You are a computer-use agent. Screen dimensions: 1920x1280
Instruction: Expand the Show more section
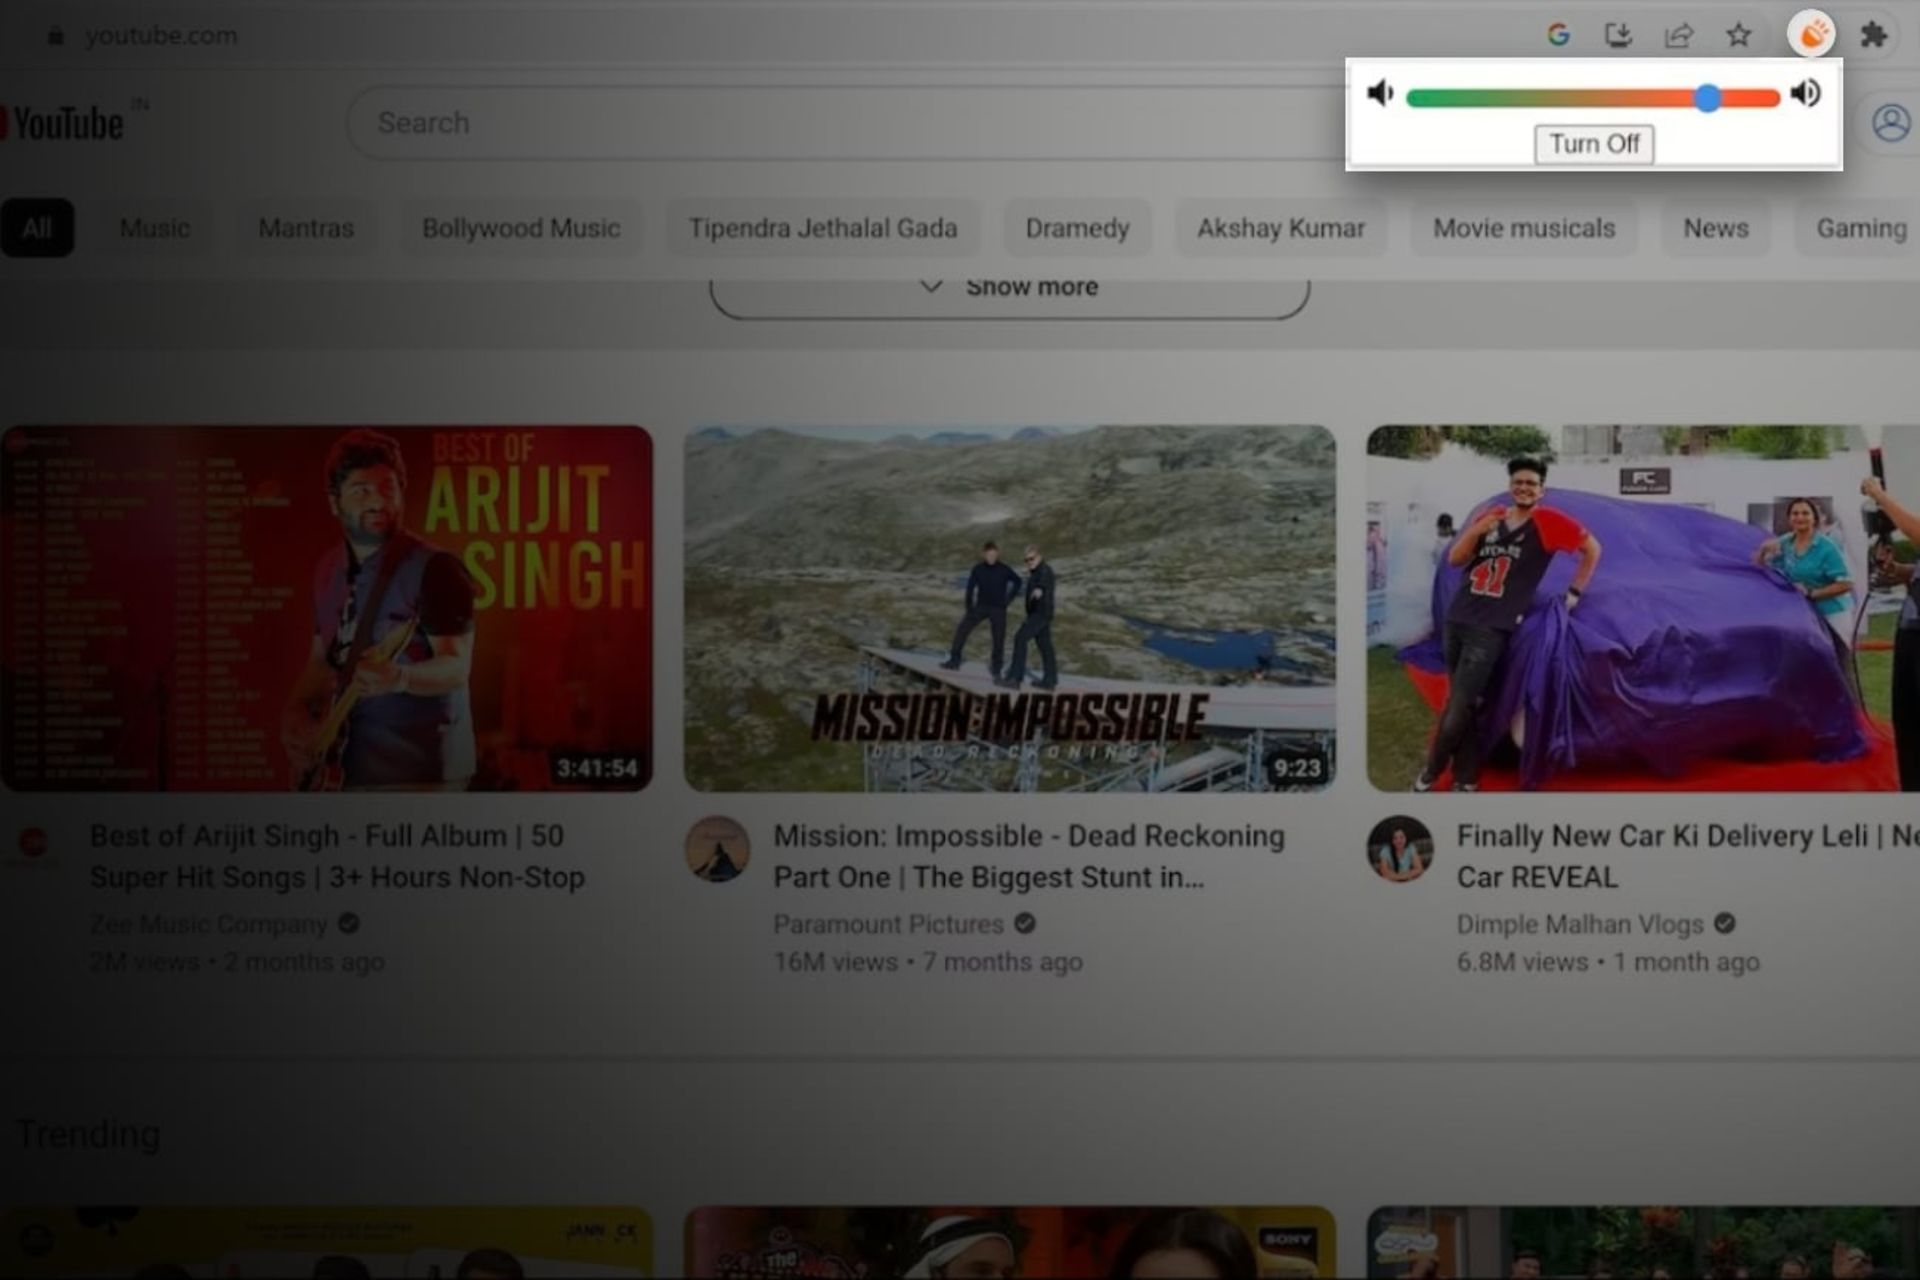pos(1009,288)
